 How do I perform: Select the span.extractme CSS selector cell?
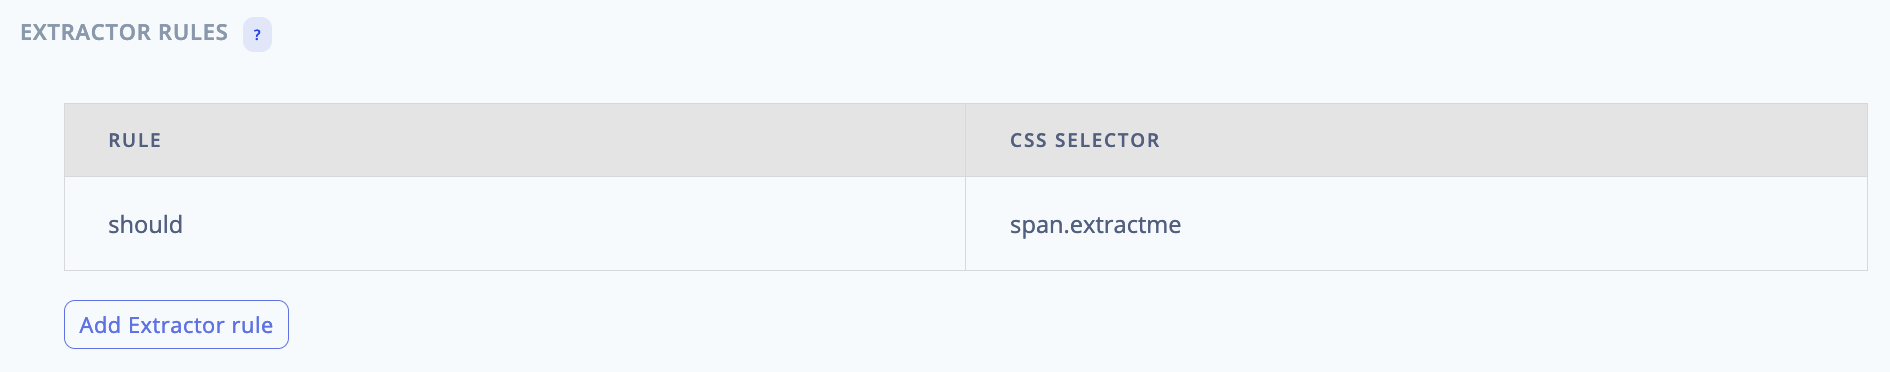point(1416,224)
